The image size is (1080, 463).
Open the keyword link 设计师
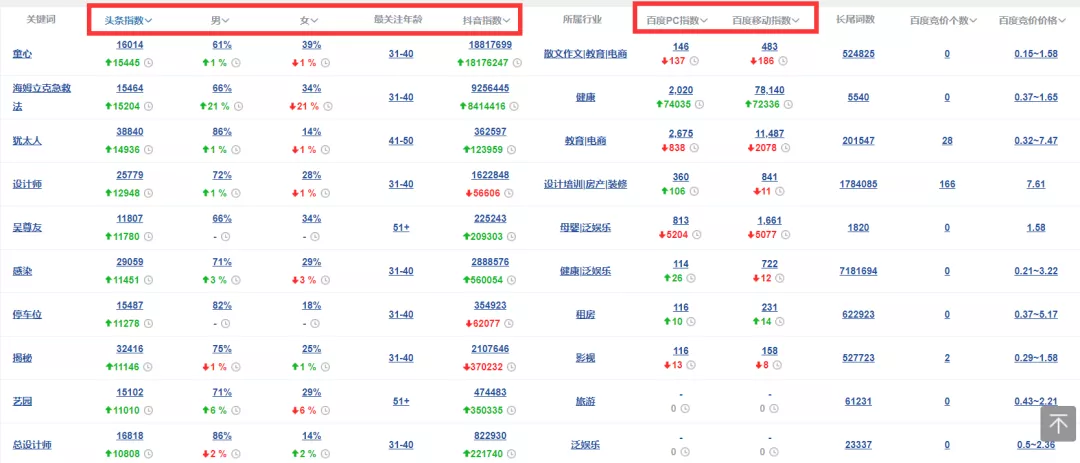28,184
